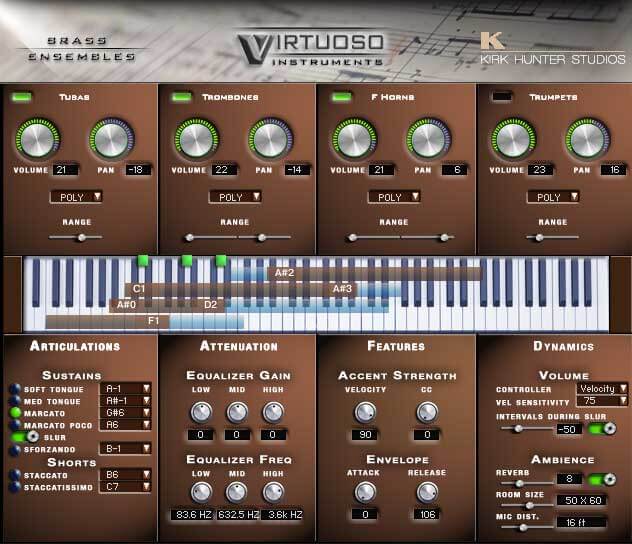This screenshot has width=632, height=544.
Task: Click the Accent Strength velocity knob
Action: point(365,412)
